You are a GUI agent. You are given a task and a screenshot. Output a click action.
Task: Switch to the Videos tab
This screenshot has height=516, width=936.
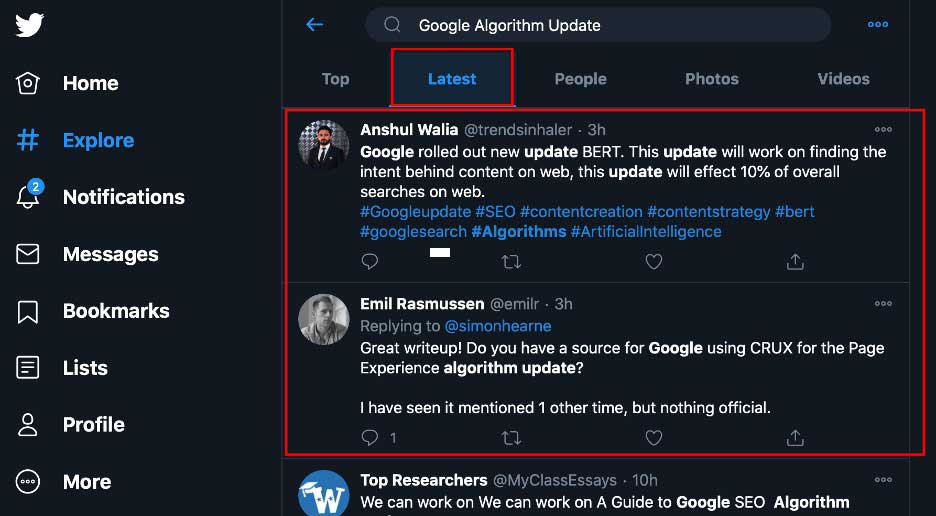(x=843, y=79)
